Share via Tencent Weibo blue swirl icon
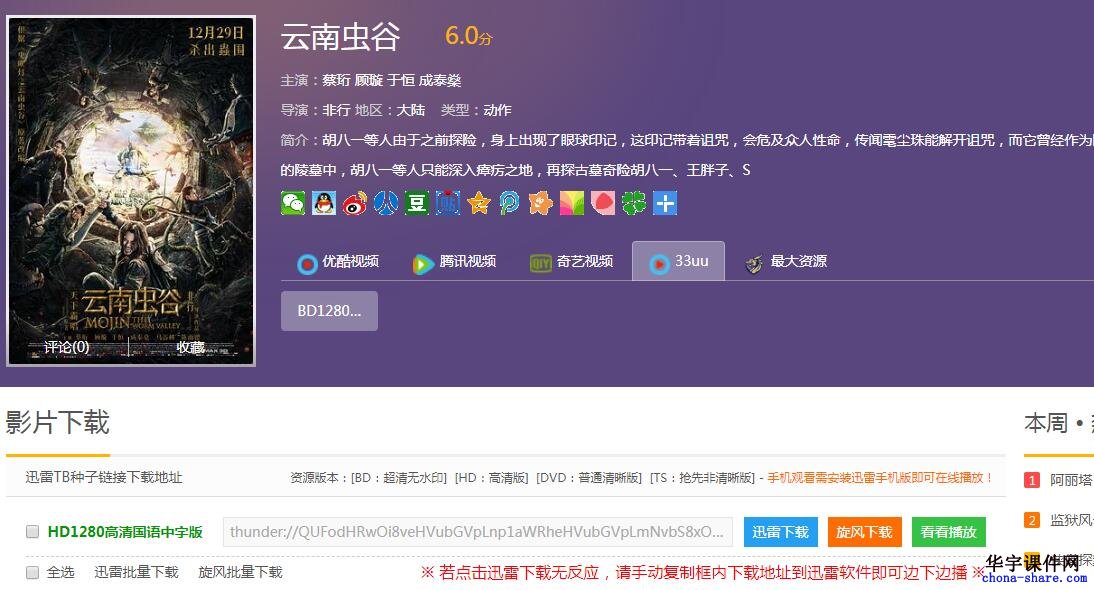1094x590 pixels. tap(509, 203)
